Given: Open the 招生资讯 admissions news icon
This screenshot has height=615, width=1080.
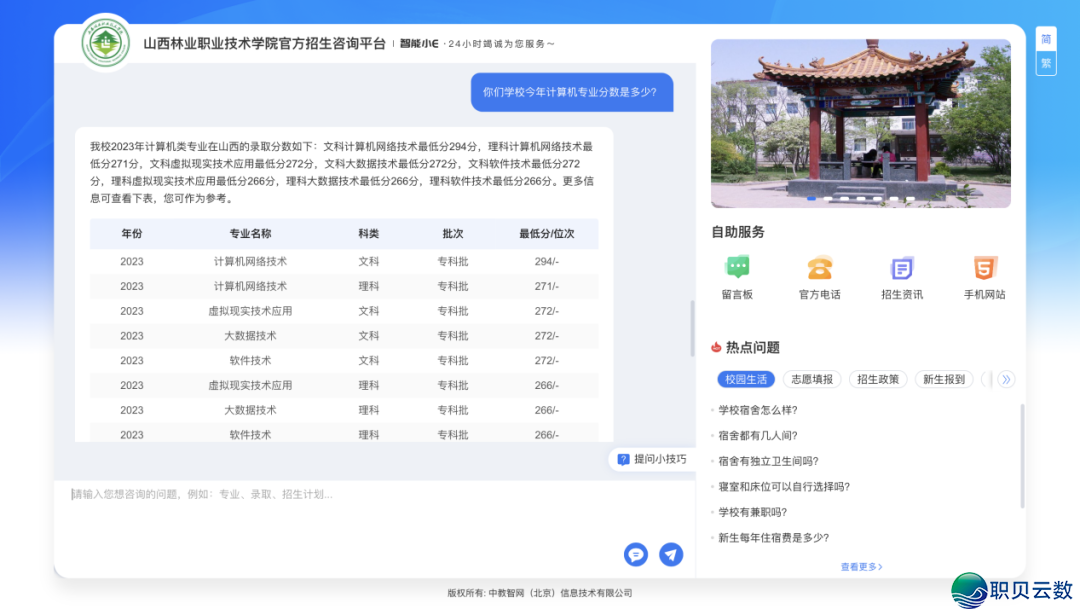Looking at the screenshot, I should coord(902,268).
